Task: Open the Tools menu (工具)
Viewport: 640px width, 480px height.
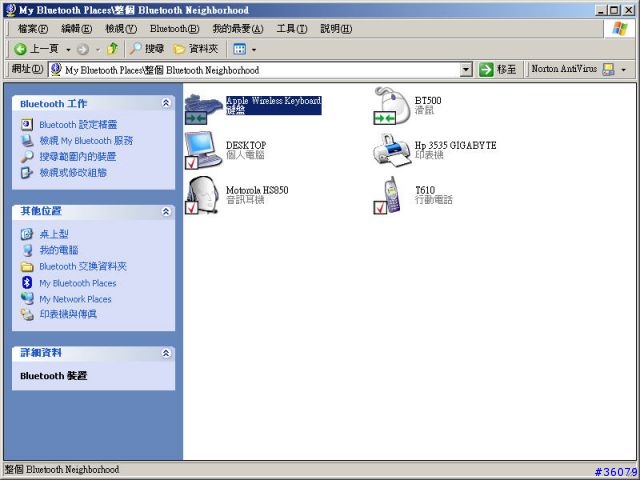Action: pyautogui.click(x=292, y=29)
